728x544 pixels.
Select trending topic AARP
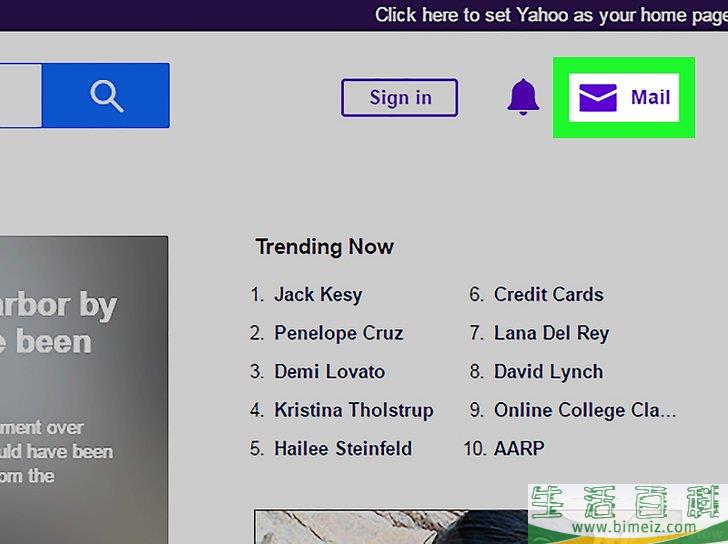pos(519,448)
